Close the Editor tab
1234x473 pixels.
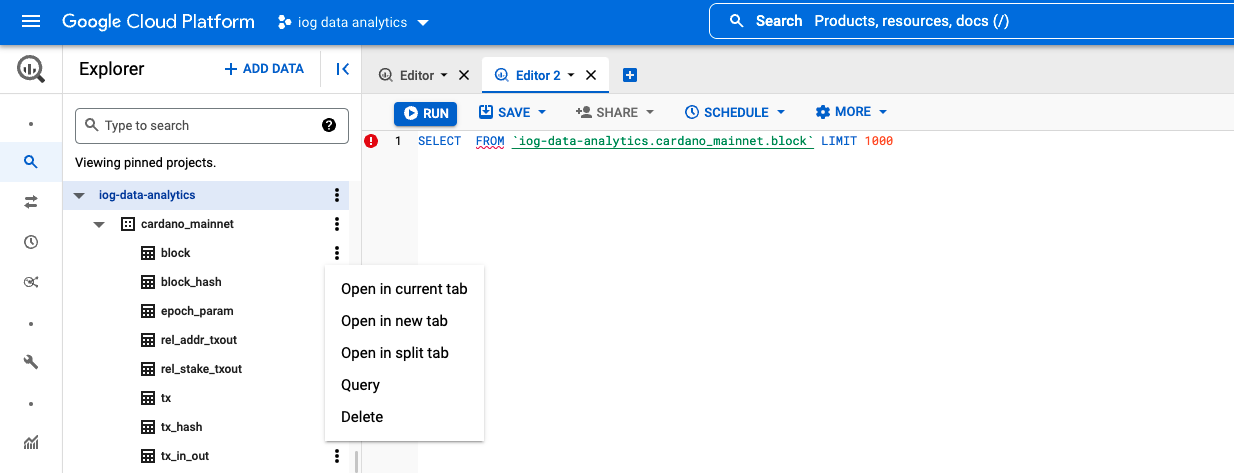[463, 75]
